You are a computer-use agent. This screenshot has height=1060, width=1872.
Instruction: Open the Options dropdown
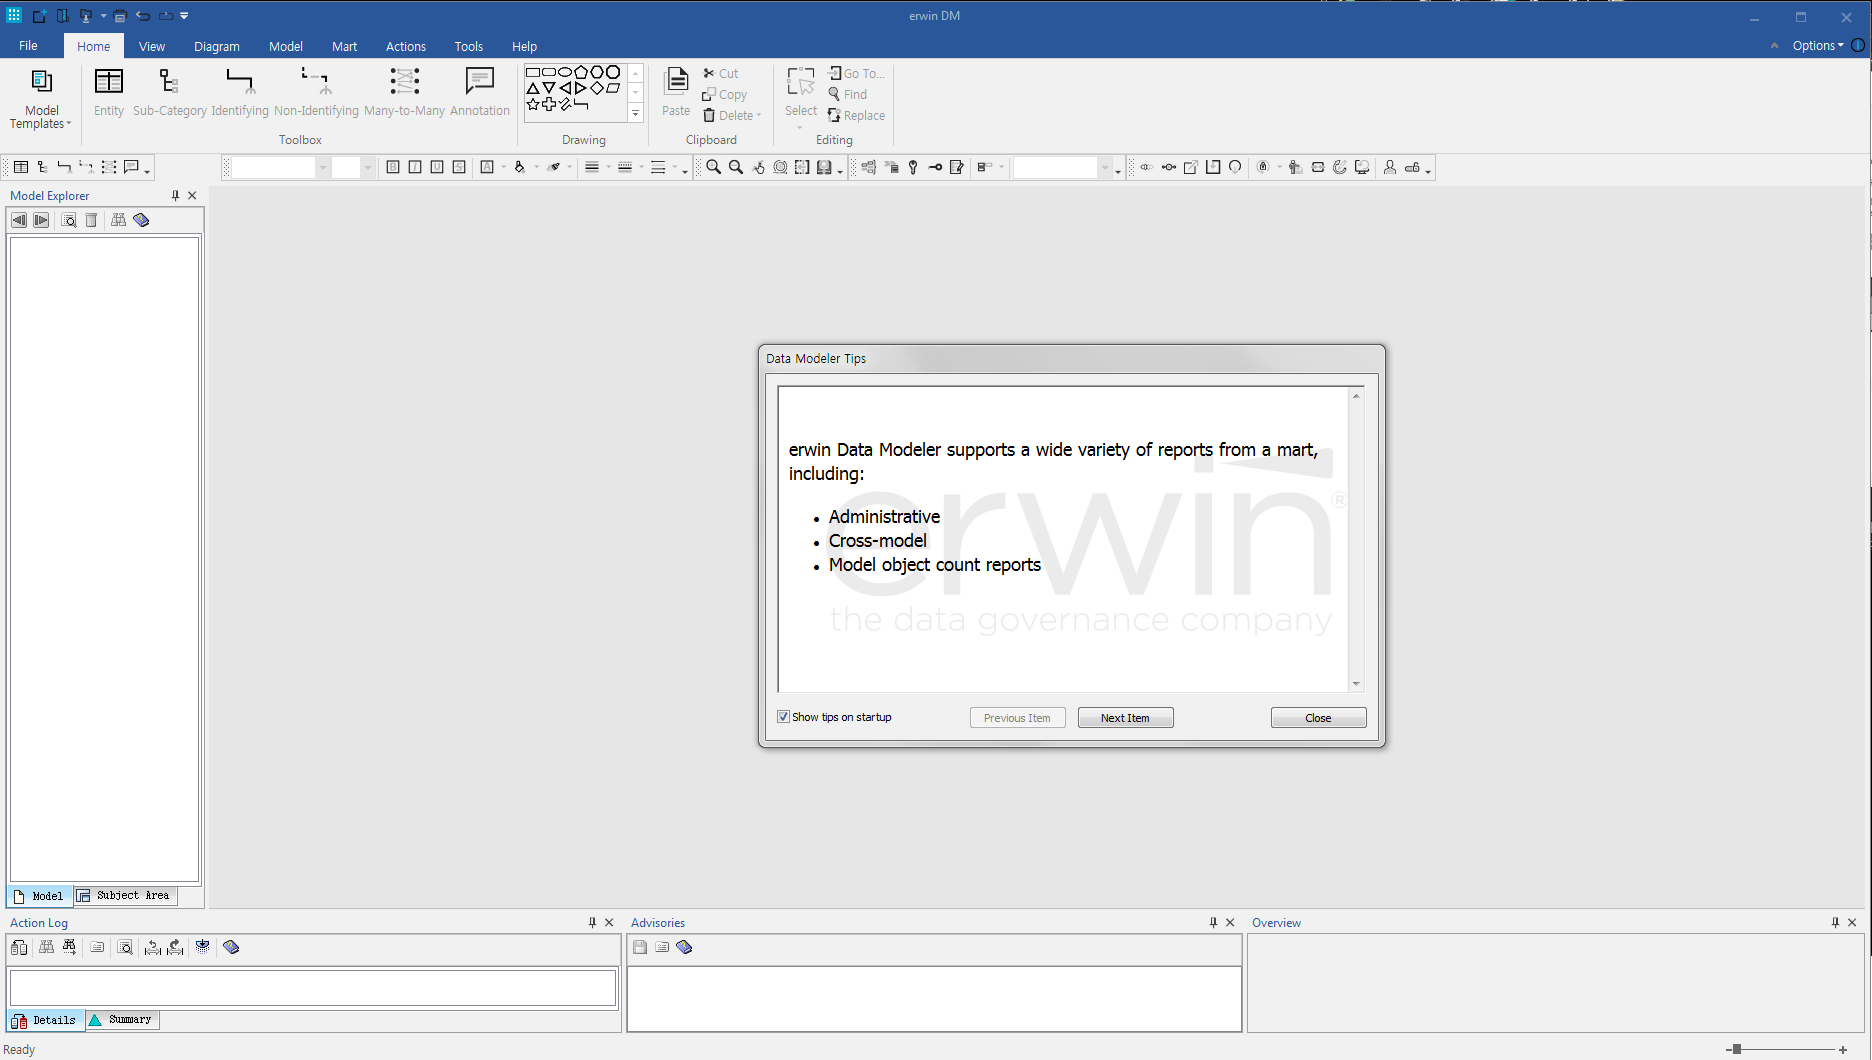(1818, 46)
